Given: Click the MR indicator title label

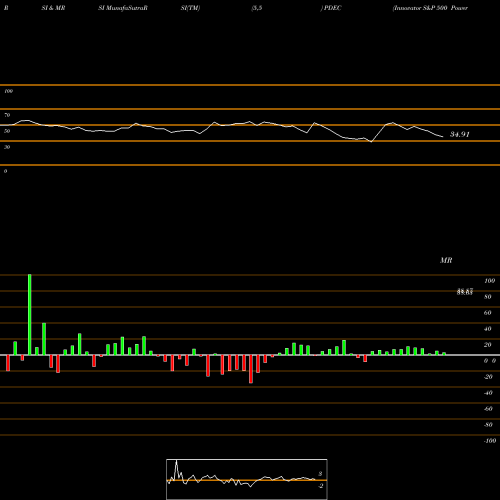Looking at the screenshot, I should pyautogui.click(x=446, y=260).
